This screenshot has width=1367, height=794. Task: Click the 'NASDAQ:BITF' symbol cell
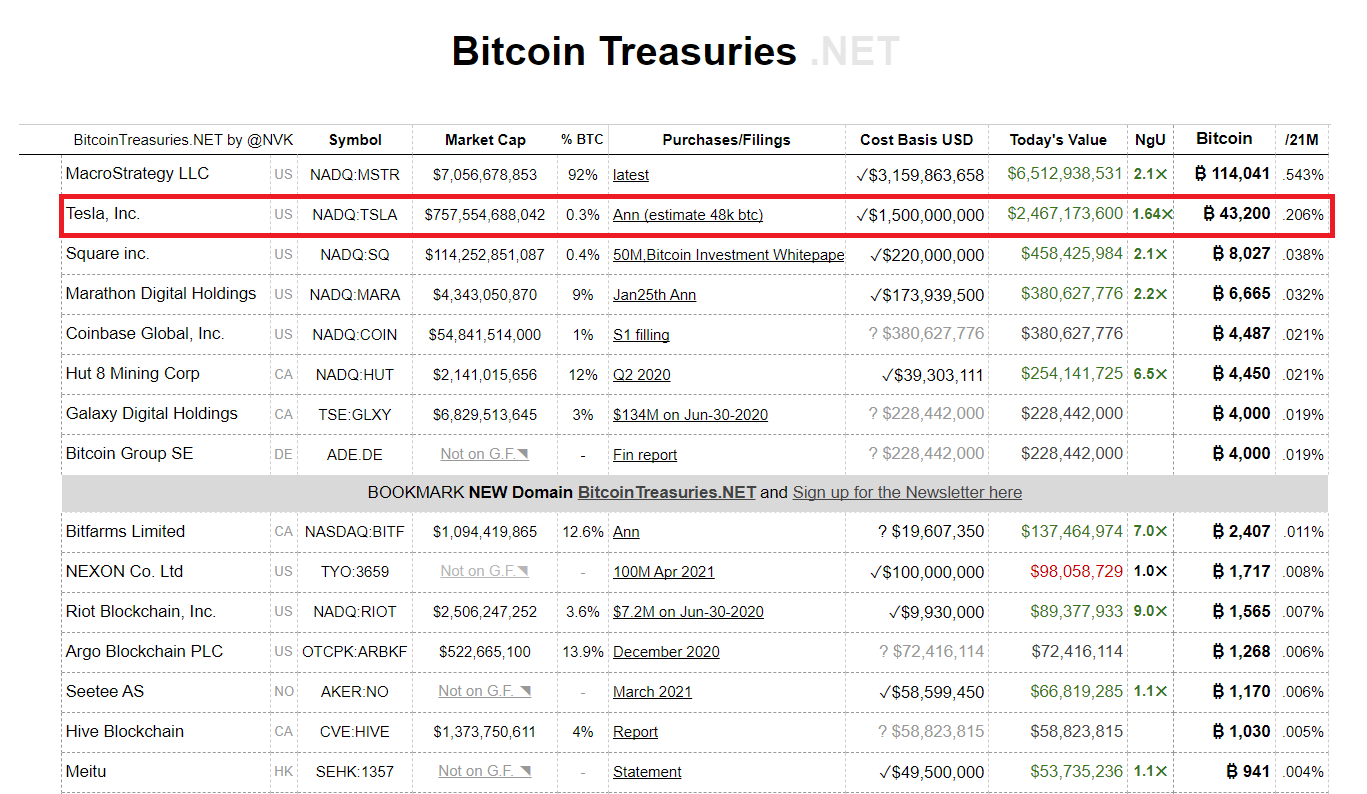pos(355,532)
